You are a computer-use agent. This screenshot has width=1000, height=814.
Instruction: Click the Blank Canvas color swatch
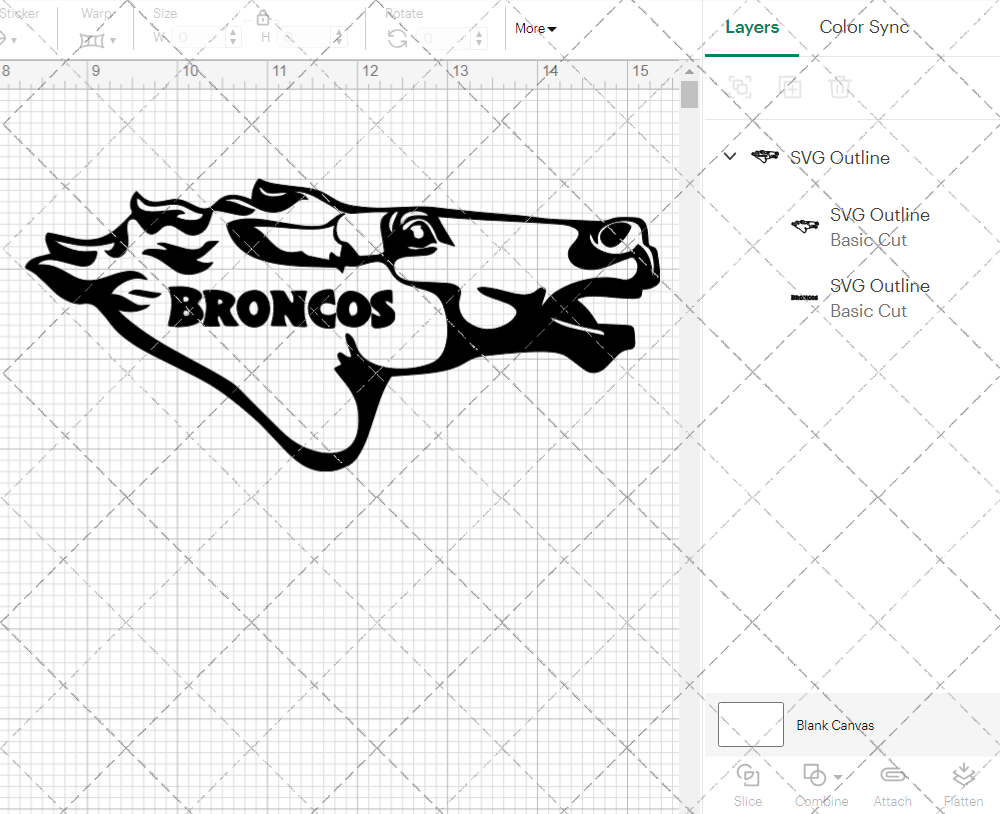[x=750, y=724]
